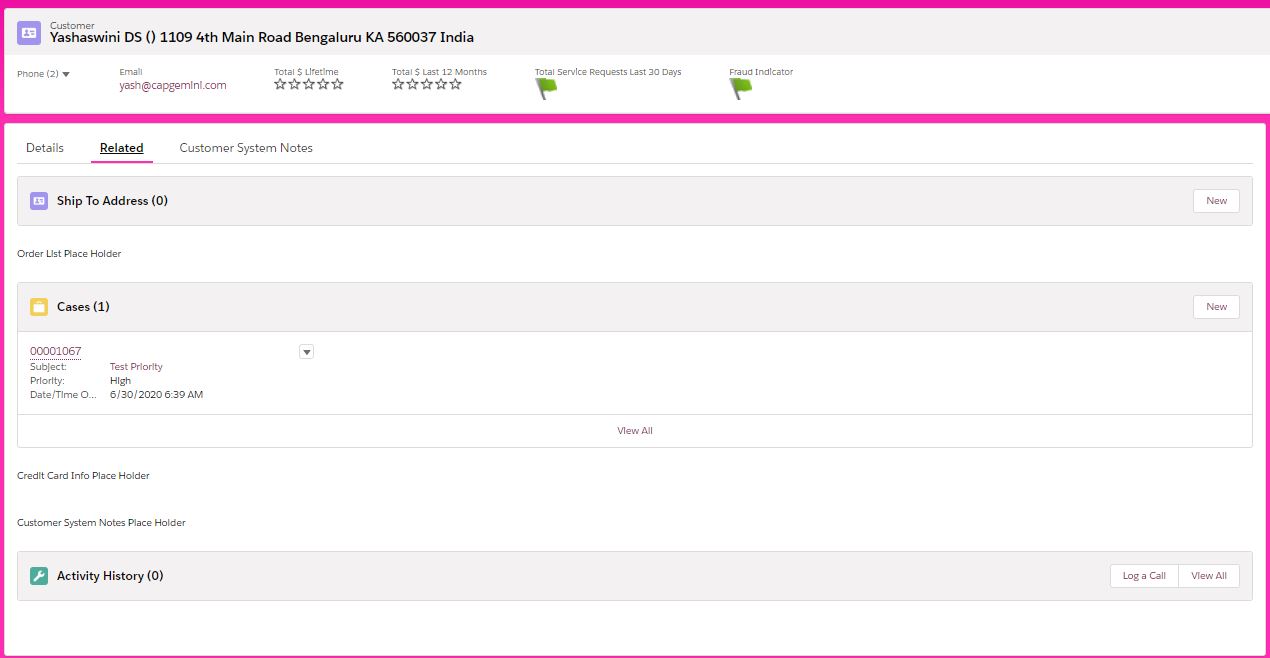Viewport: 1270px width, 658px height.
Task: Click the yellow Cases briefcase icon
Action: pyautogui.click(x=39, y=307)
